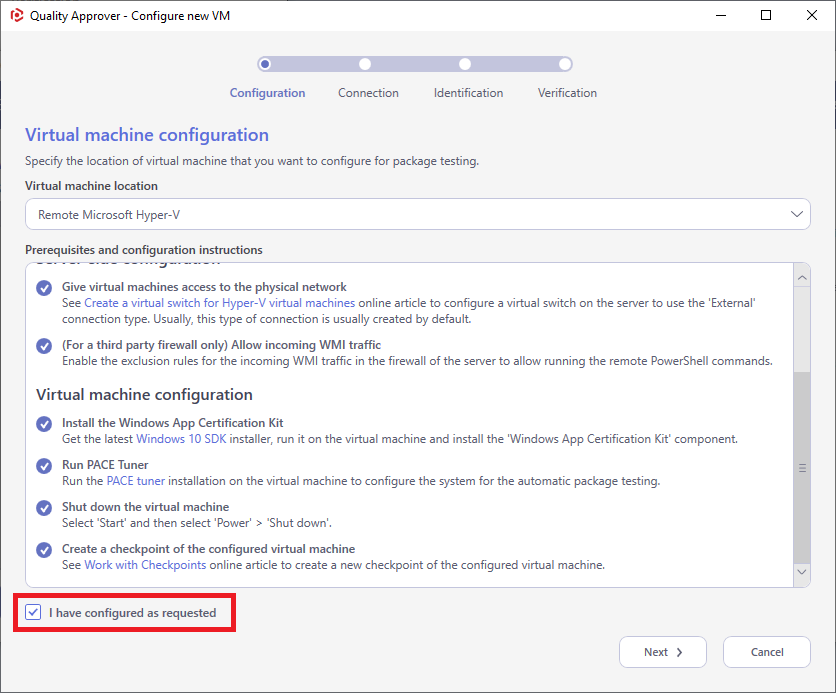
Task: Open the 'PACE tuner' link
Action: pos(136,481)
